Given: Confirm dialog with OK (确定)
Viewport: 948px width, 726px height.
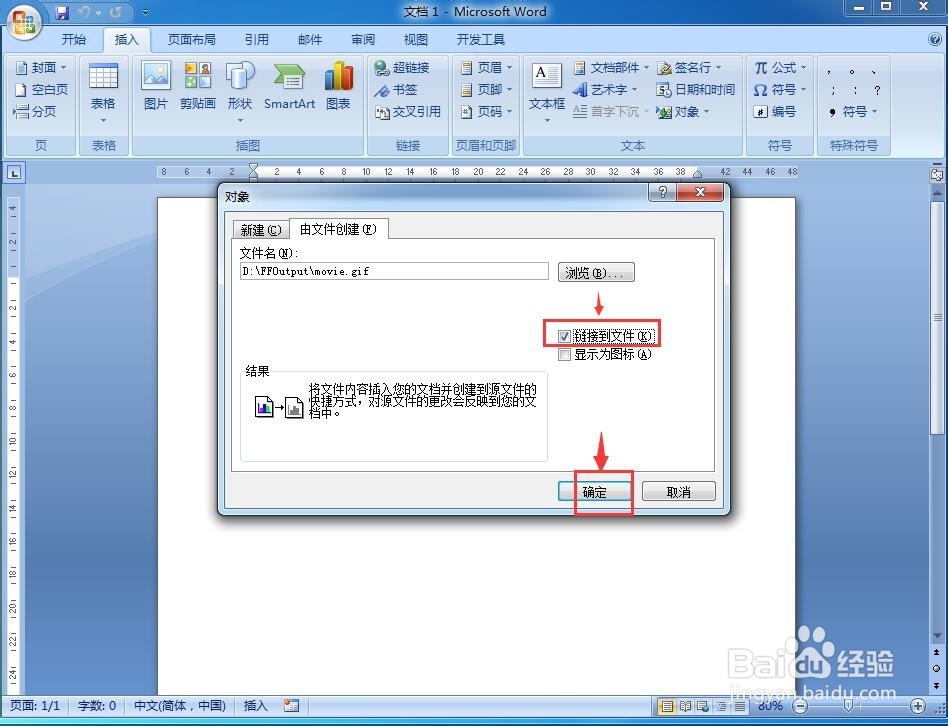Looking at the screenshot, I should pyautogui.click(x=595, y=491).
